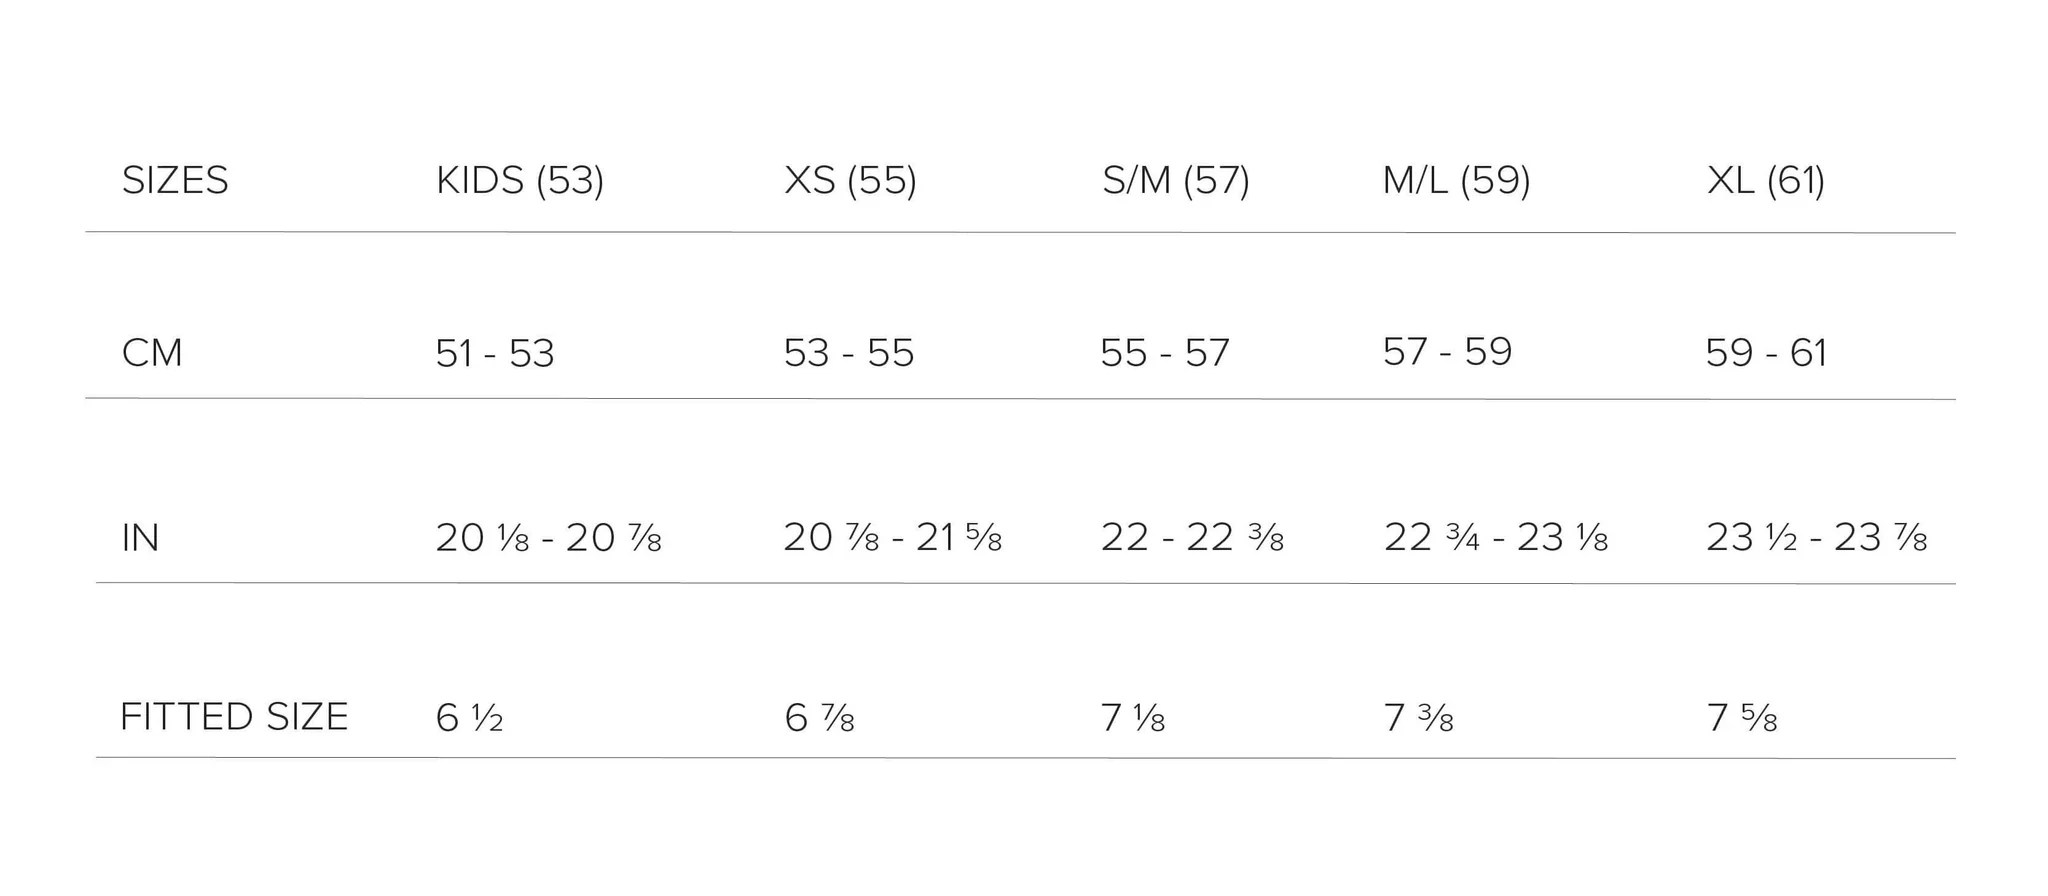Click the 55 - 57 centimeter cell
Image resolution: width=2048 pixels, height=896 pixels.
tap(1164, 353)
